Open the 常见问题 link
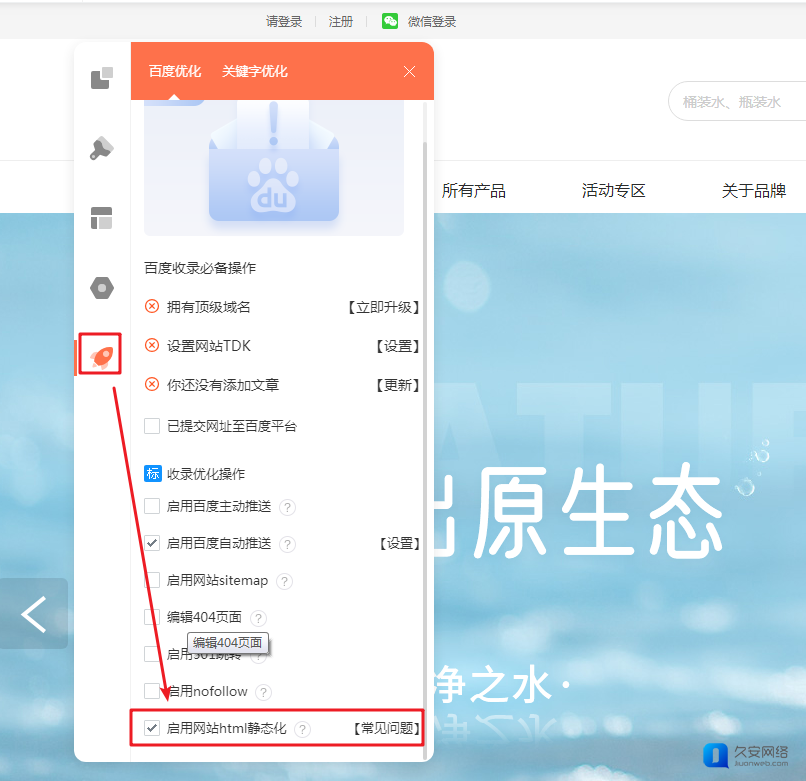Image resolution: width=806 pixels, height=781 pixels. click(x=386, y=728)
